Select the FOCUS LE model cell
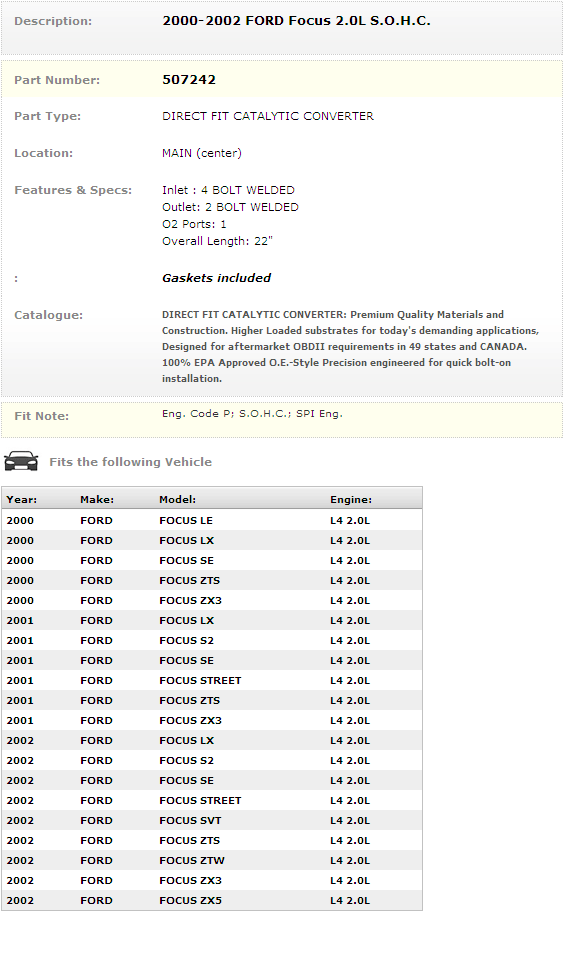The width and height of the screenshot is (570, 961). [186, 520]
